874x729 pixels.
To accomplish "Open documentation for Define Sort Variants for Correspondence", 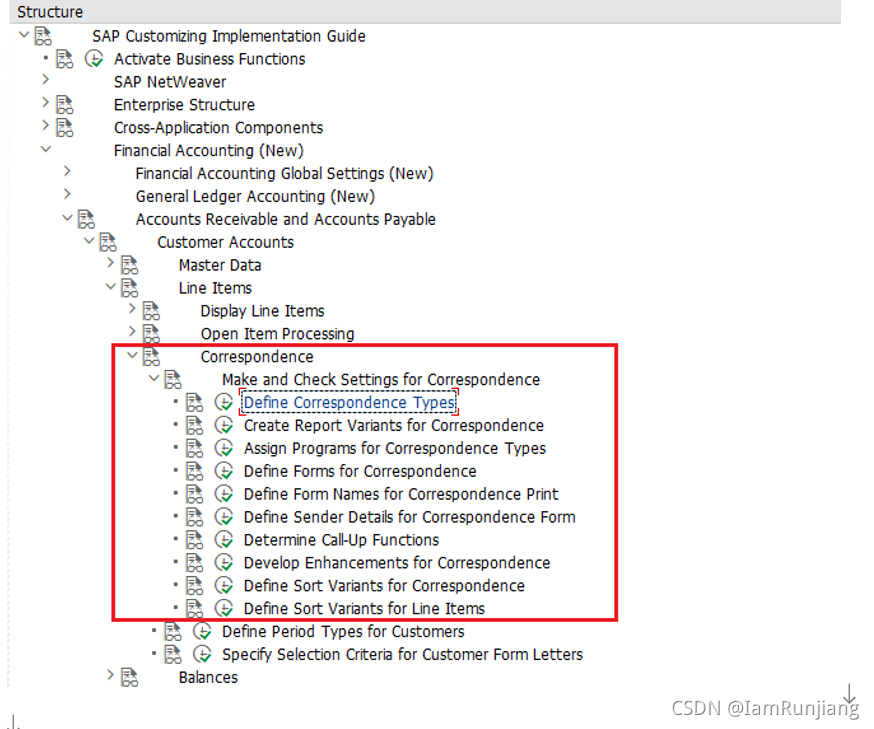I will pyautogui.click(x=195, y=585).
